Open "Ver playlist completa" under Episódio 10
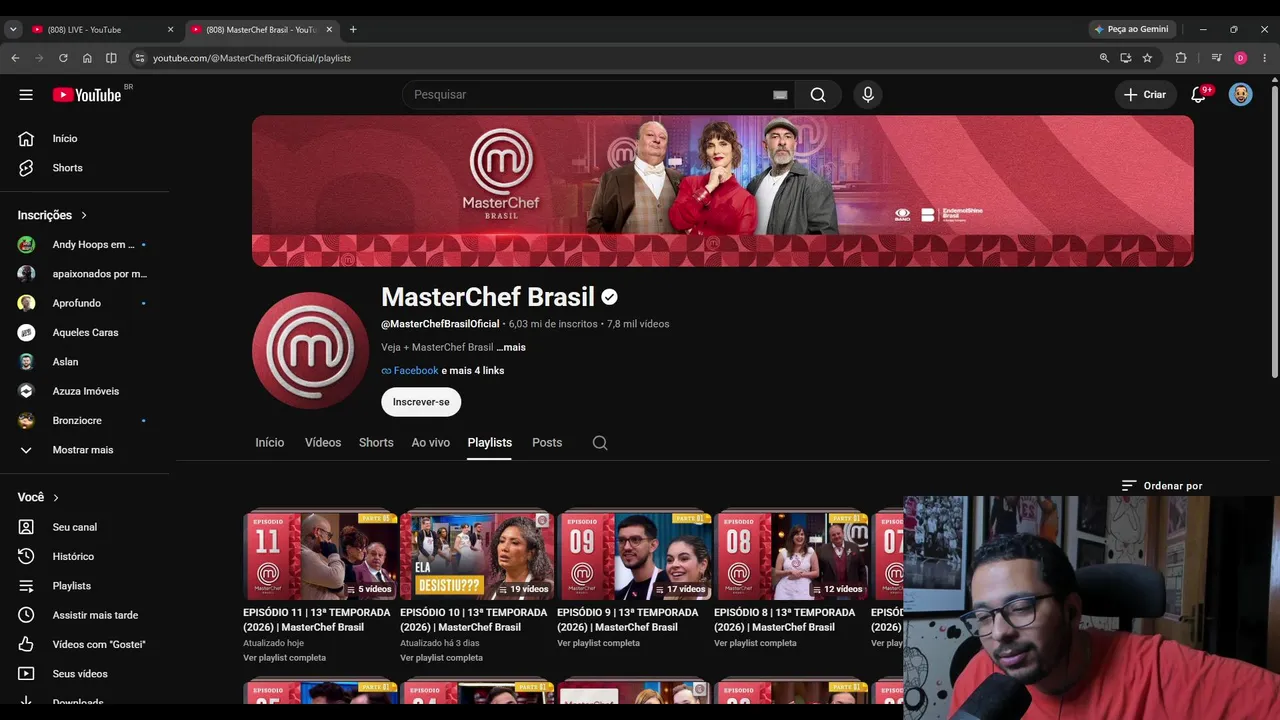This screenshot has width=1280, height=720. [x=442, y=658]
